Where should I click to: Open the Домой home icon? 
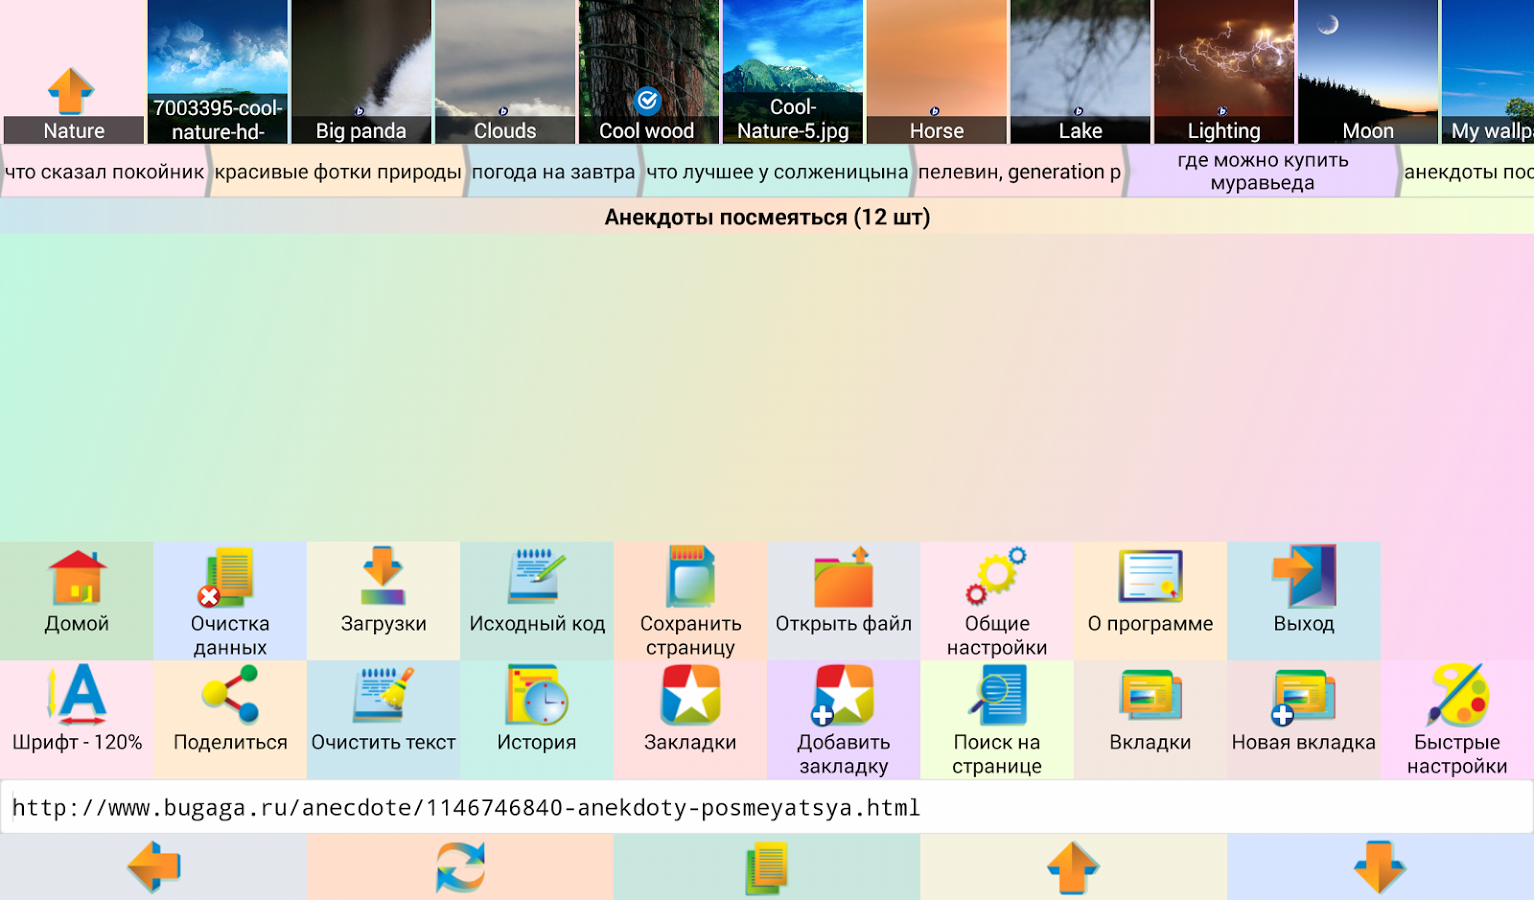[x=77, y=600]
